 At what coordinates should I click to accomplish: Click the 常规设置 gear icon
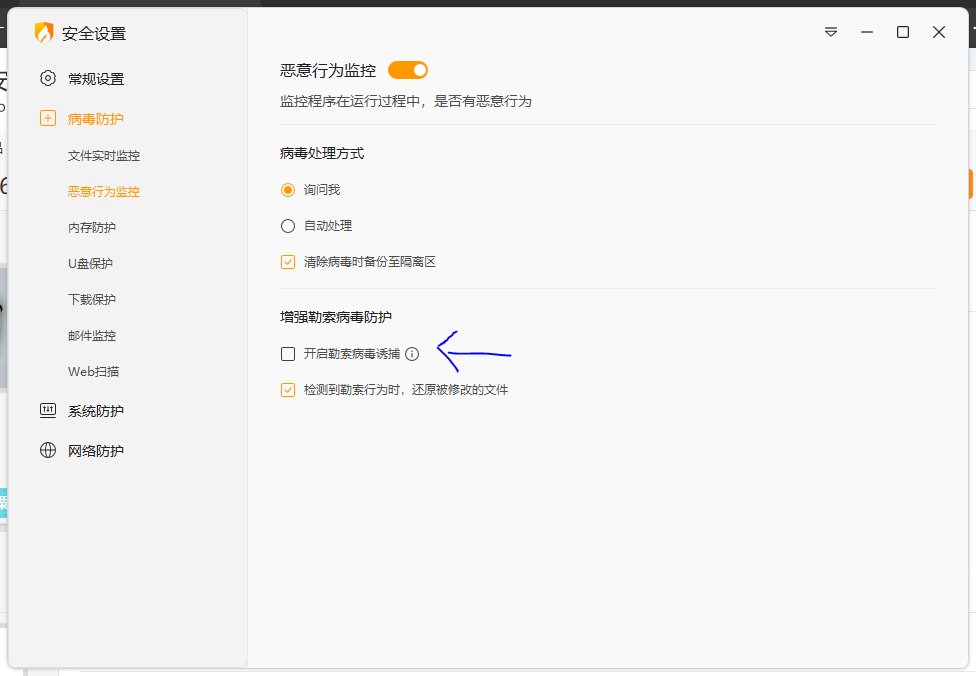tap(48, 79)
